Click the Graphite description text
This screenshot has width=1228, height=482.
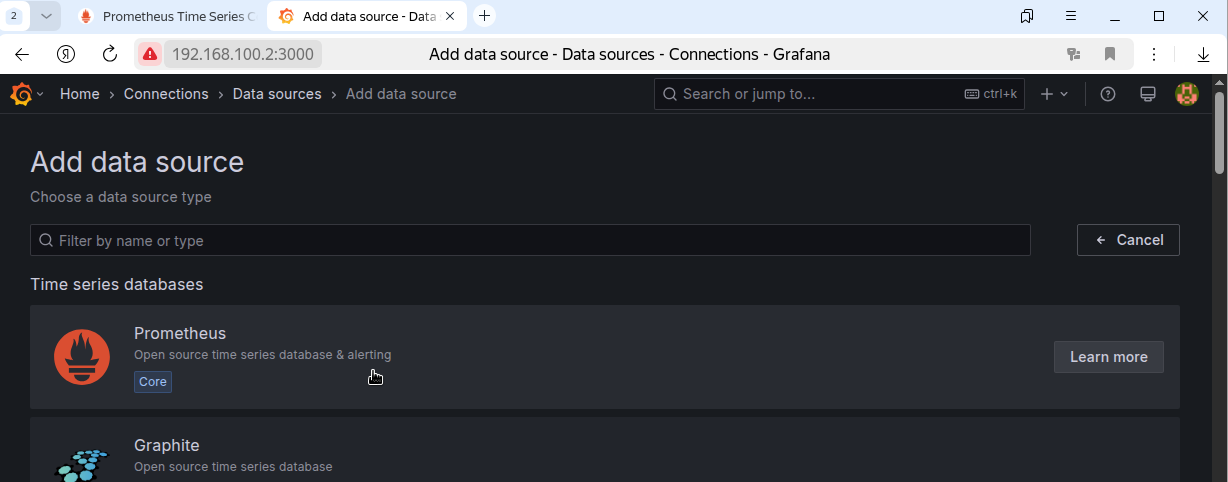click(x=233, y=467)
